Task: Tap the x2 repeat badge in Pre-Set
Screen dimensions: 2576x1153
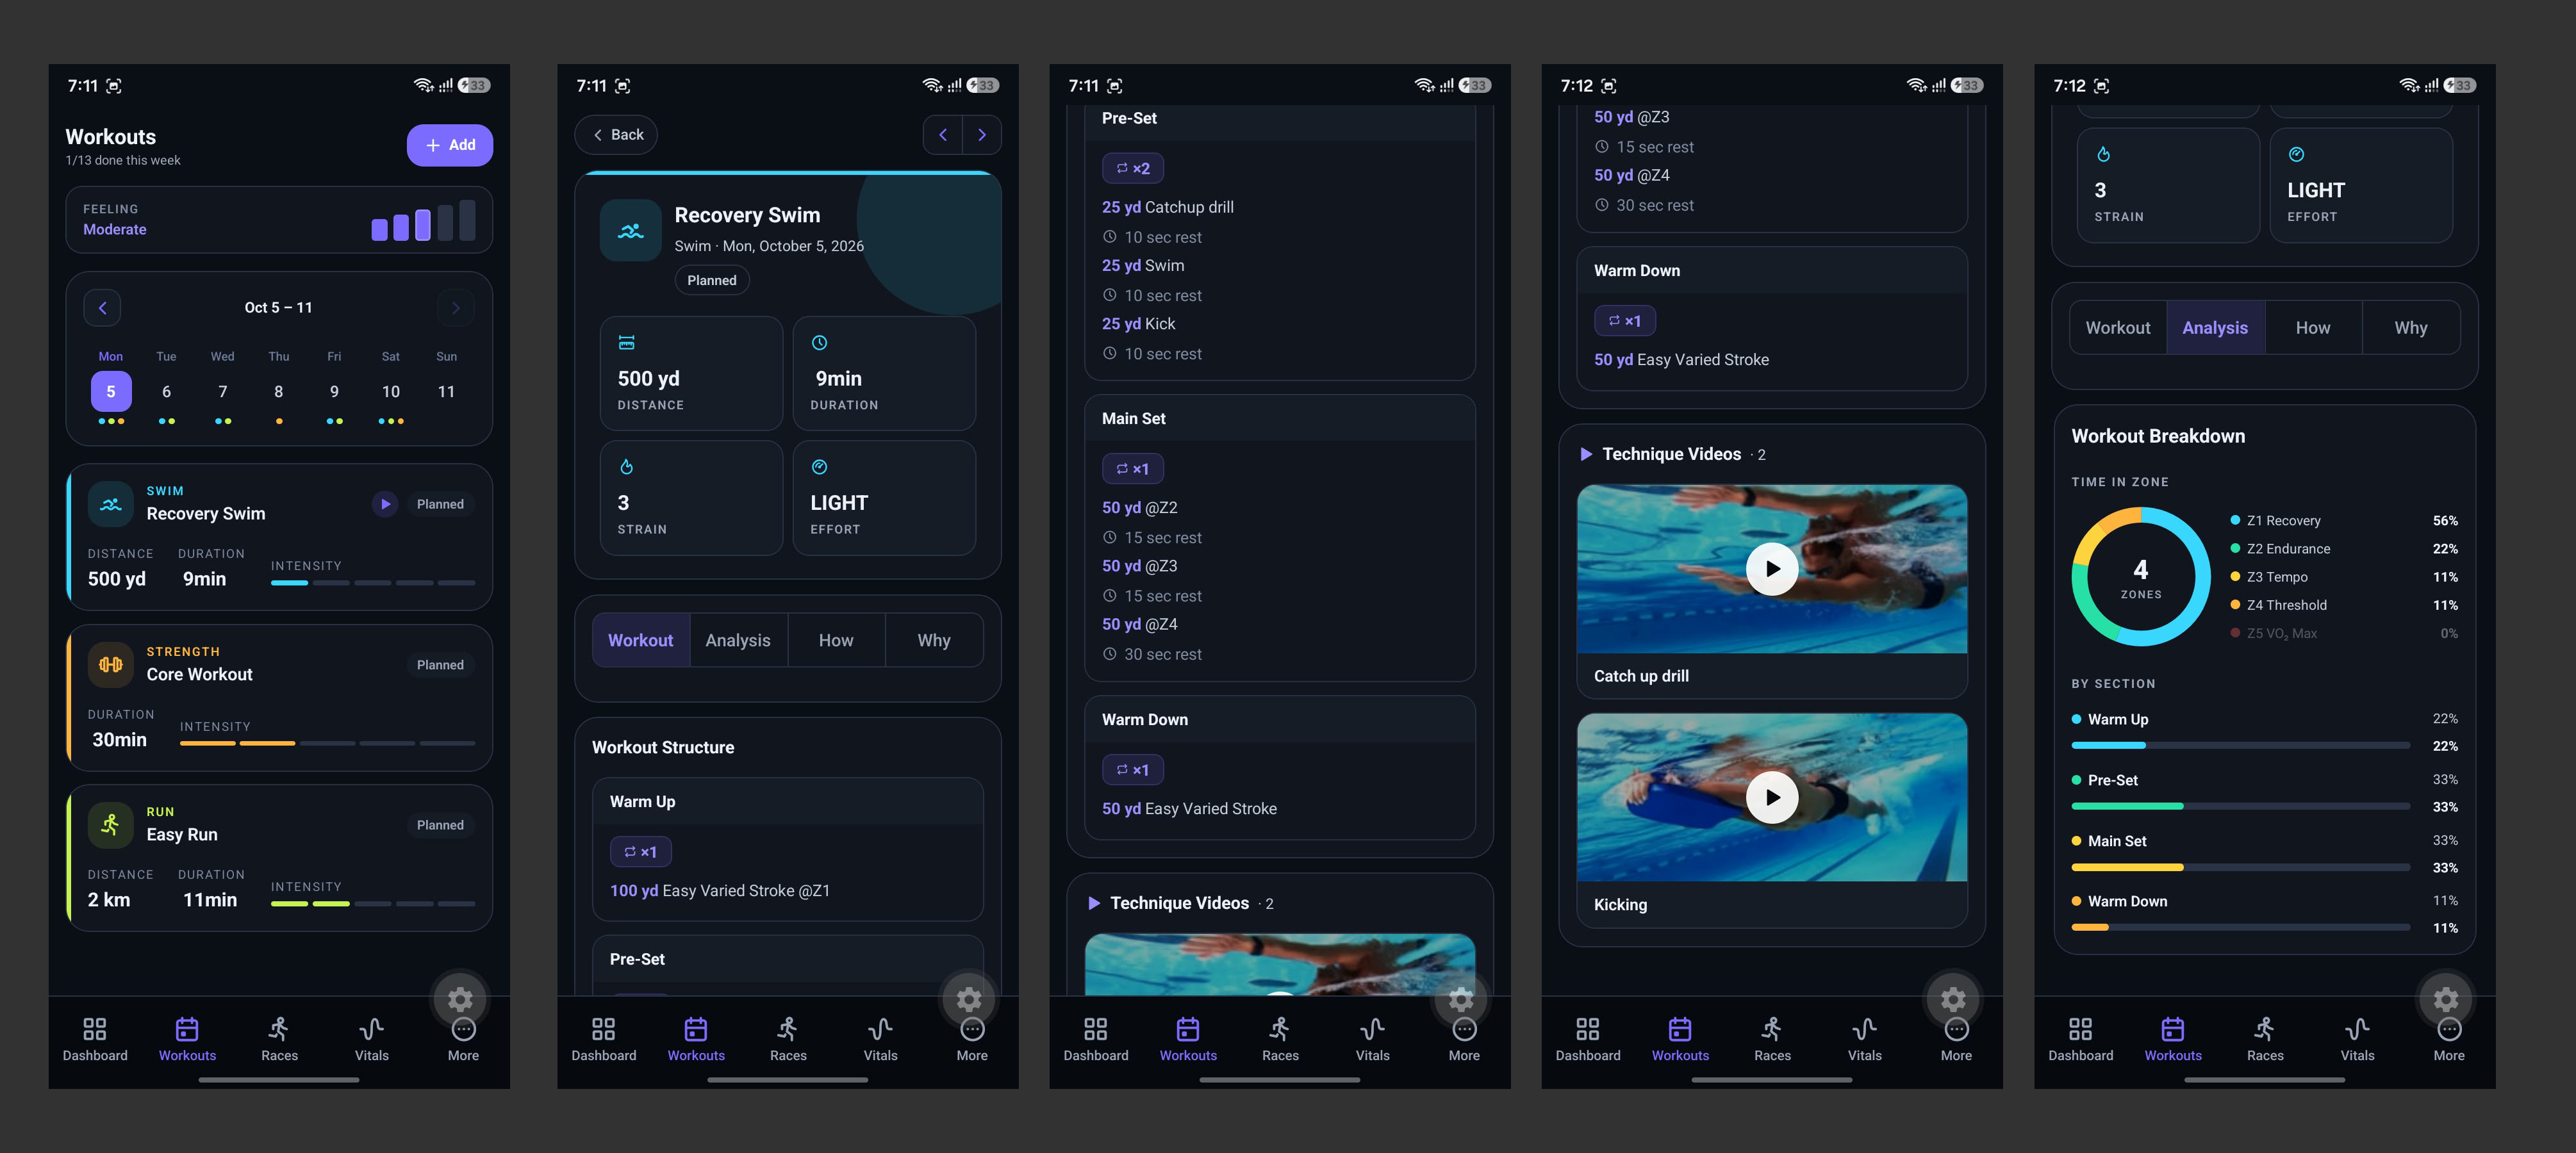Action: 1133,168
